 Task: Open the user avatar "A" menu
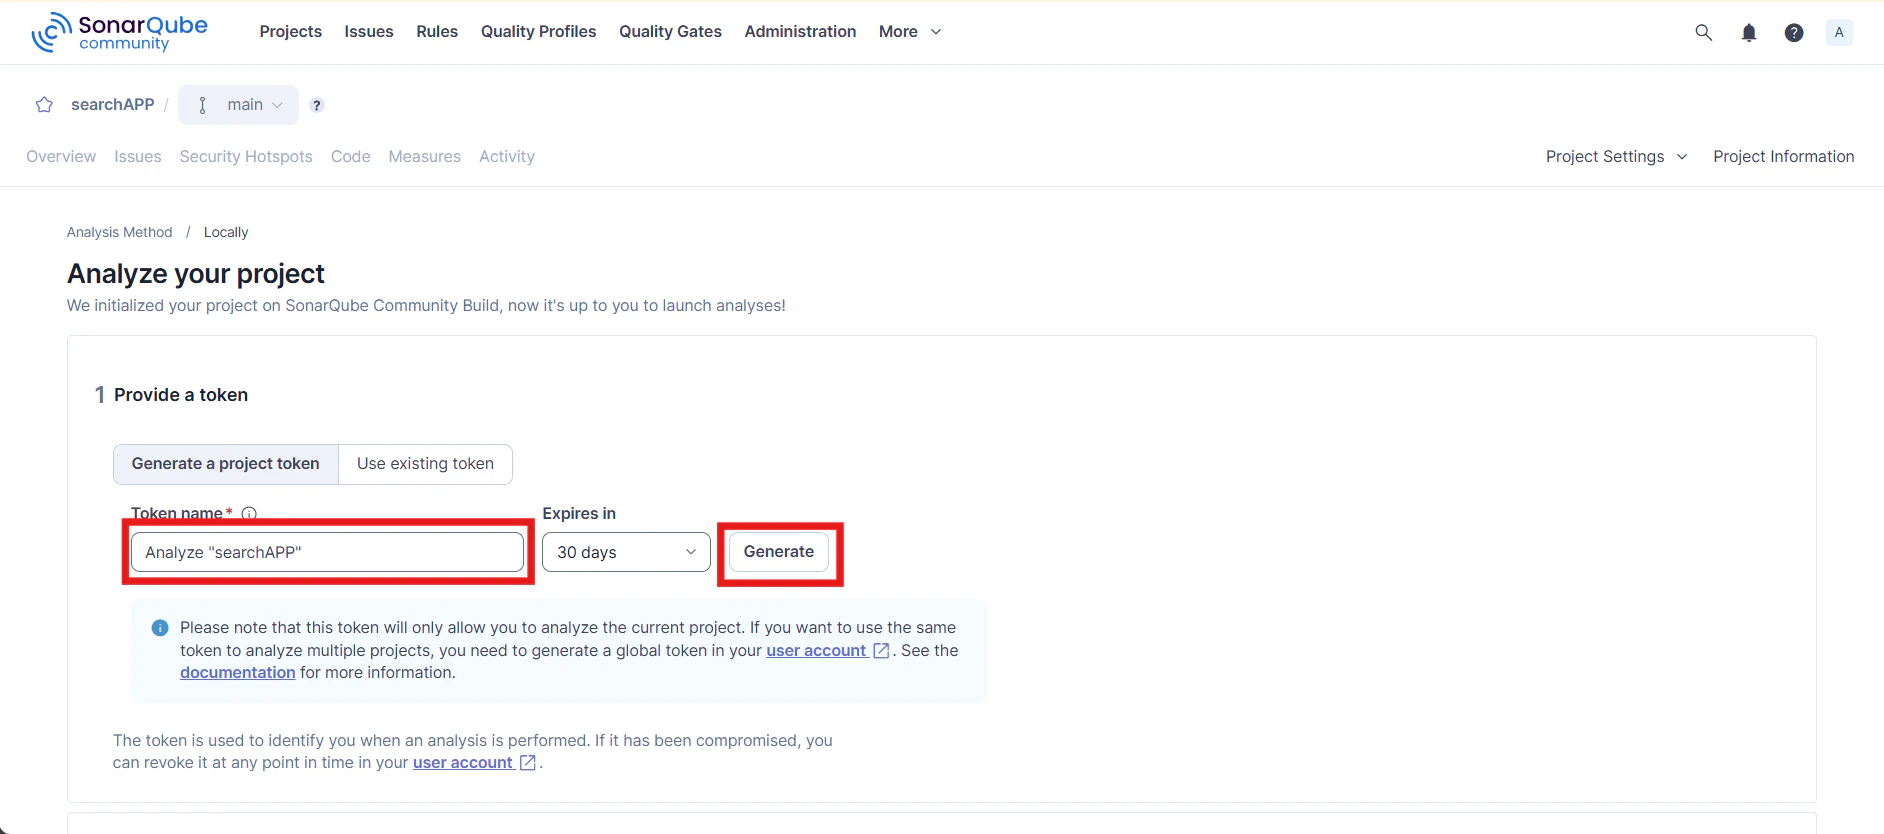pos(1839,32)
